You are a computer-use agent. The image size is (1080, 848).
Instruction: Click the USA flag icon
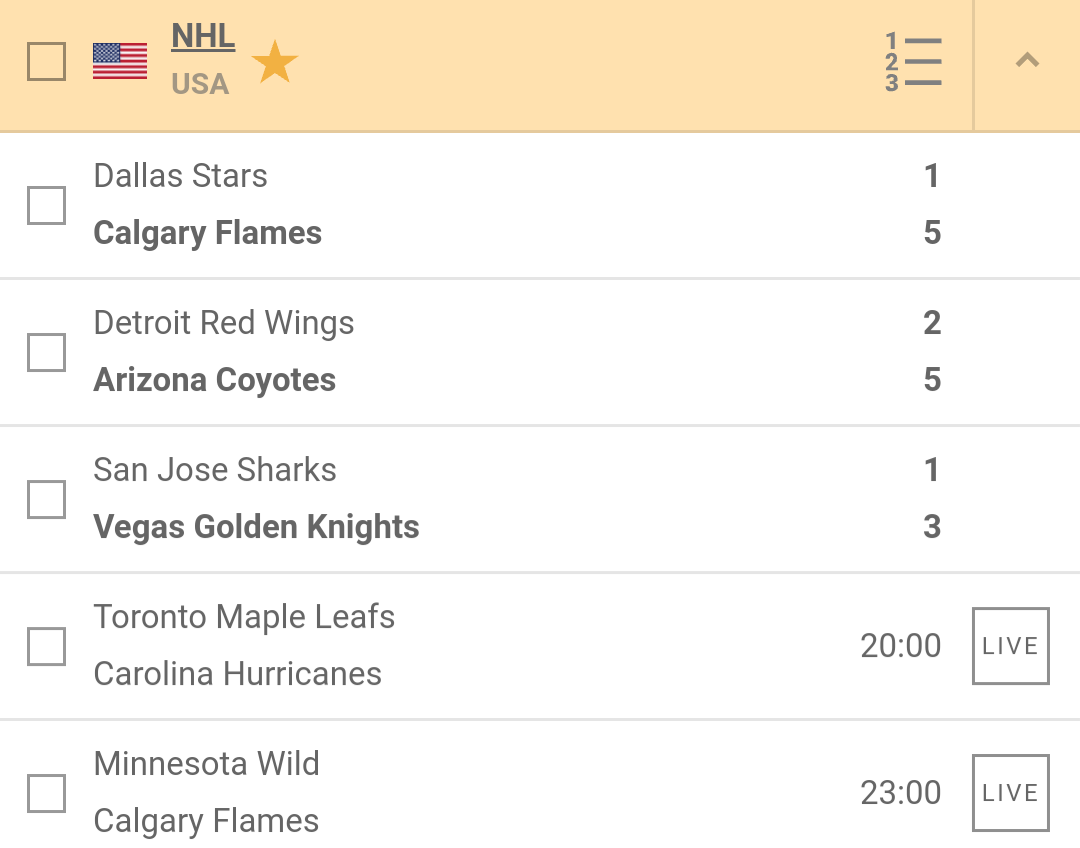pos(120,61)
